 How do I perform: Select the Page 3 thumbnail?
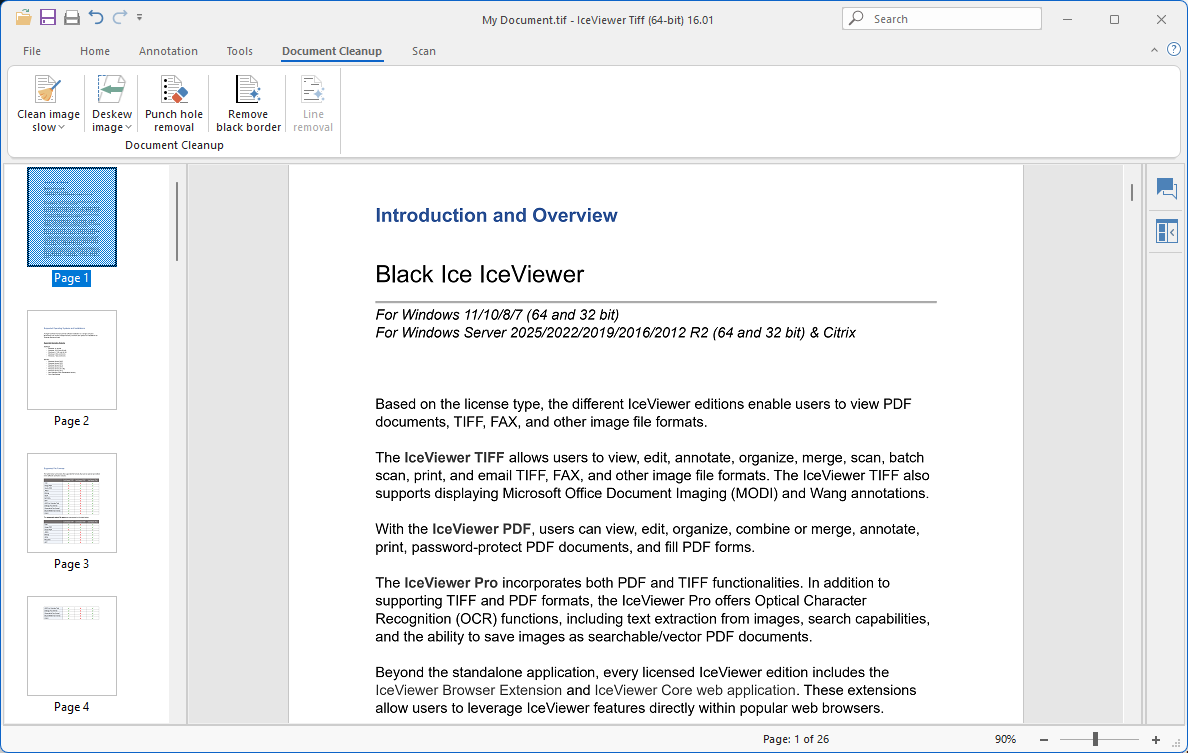[72, 503]
